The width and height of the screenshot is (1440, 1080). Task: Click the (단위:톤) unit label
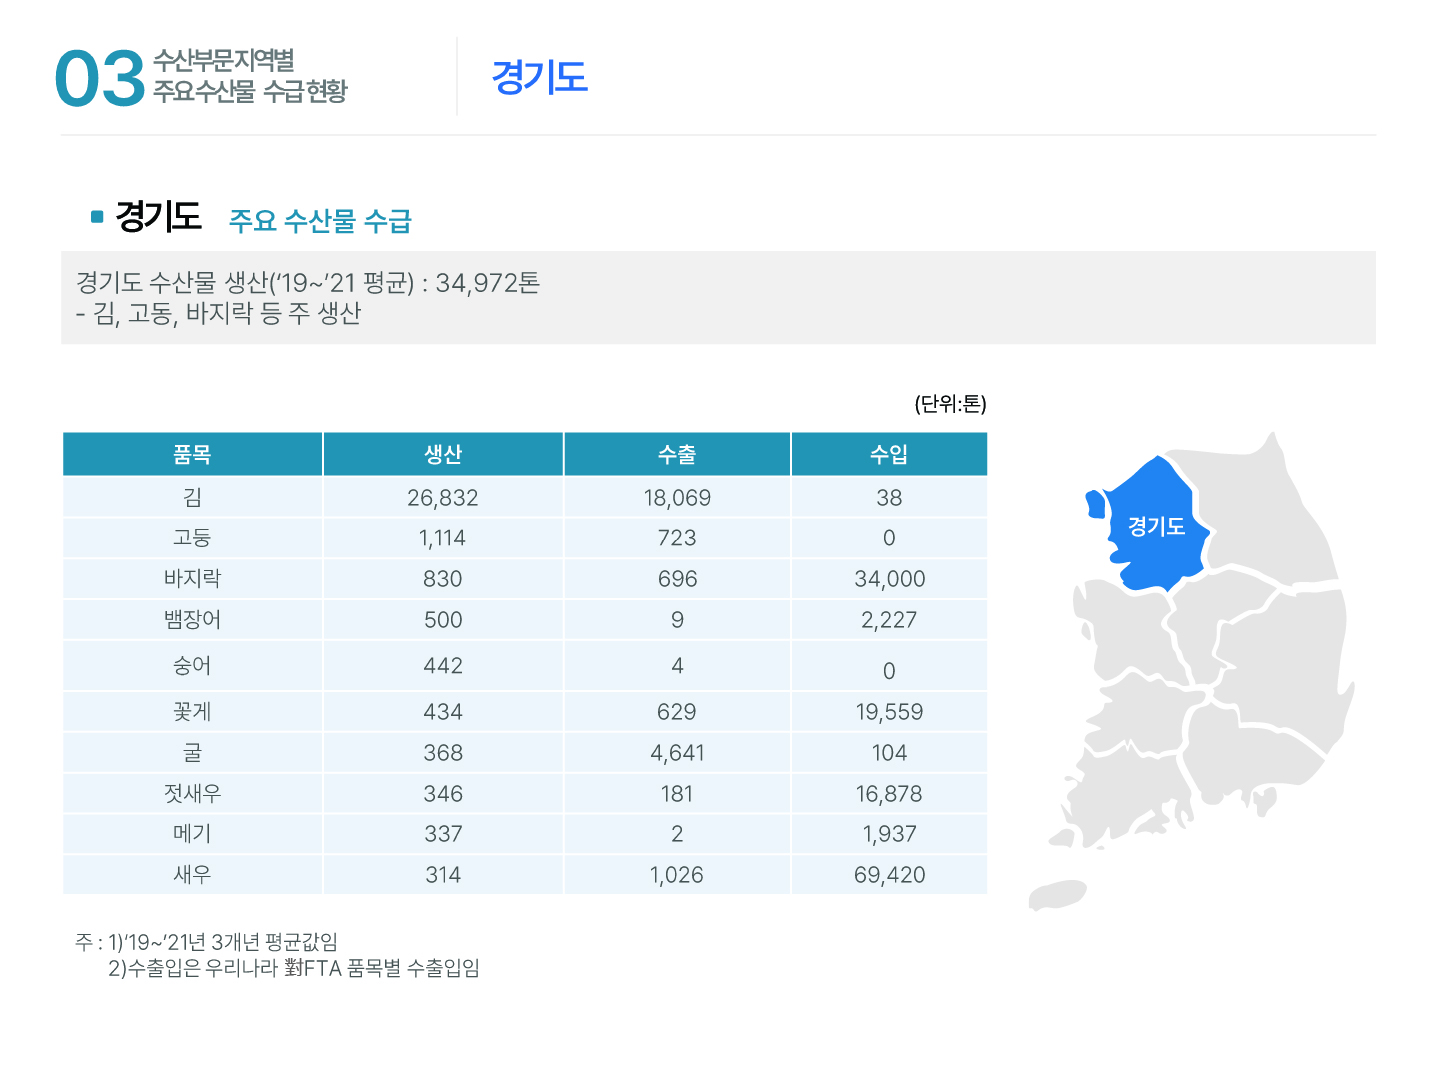point(950,403)
